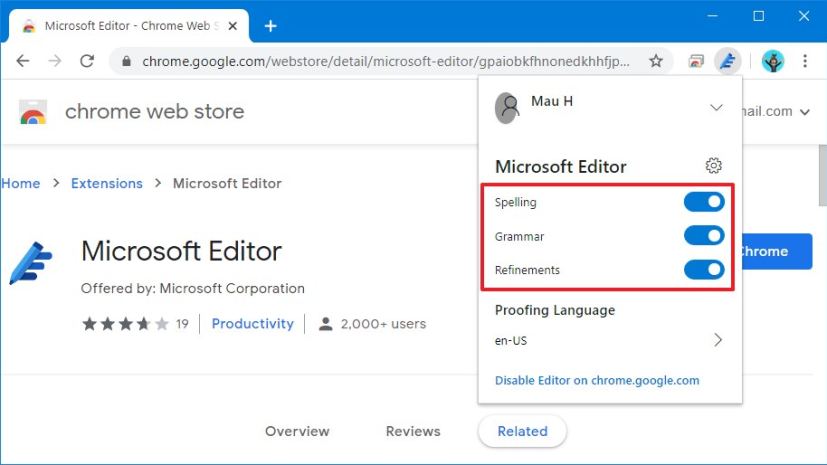The height and width of the screenshot is (465, 827).
Task: Open Chrome's three-dot menu
Action: click(805, 61)
